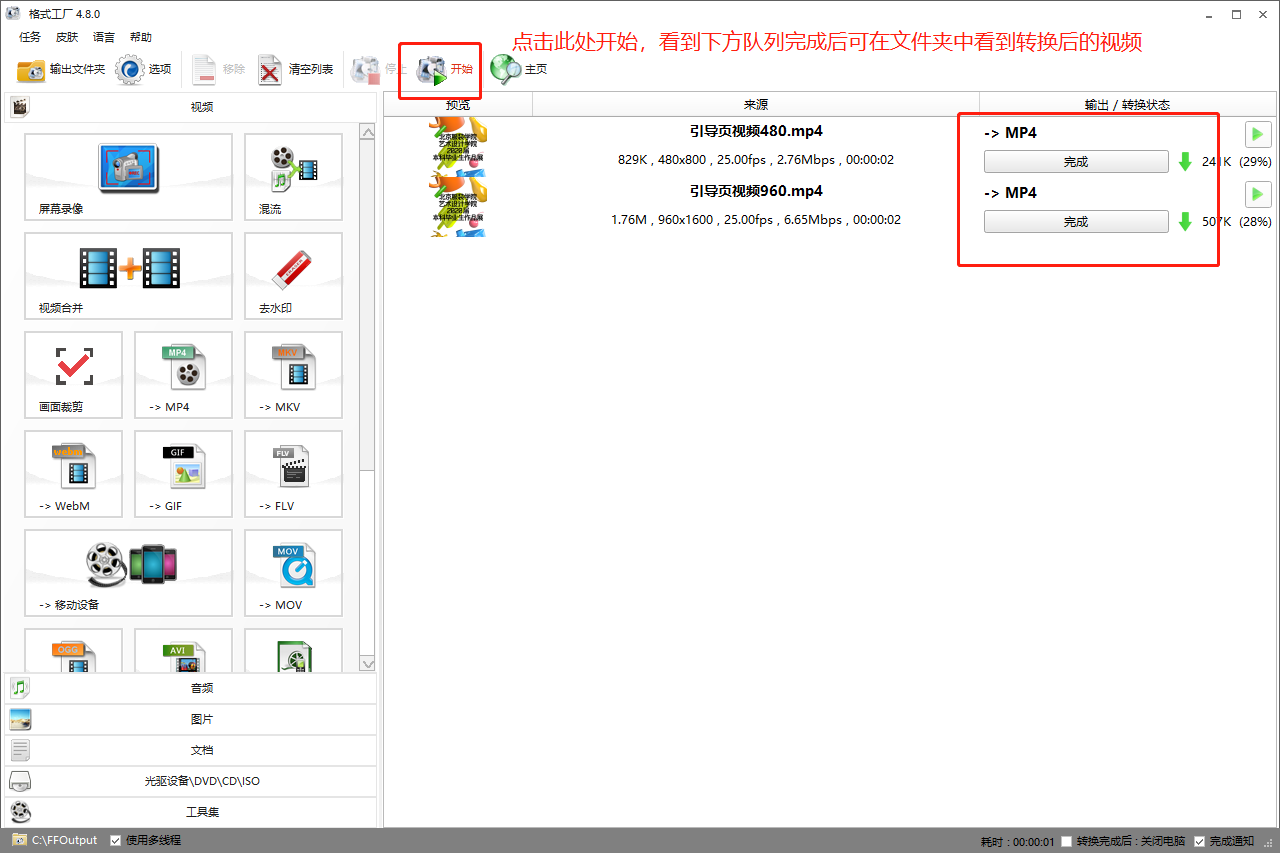
Task: Click the 混流 mux tool icon
Action: coord(293,177)
